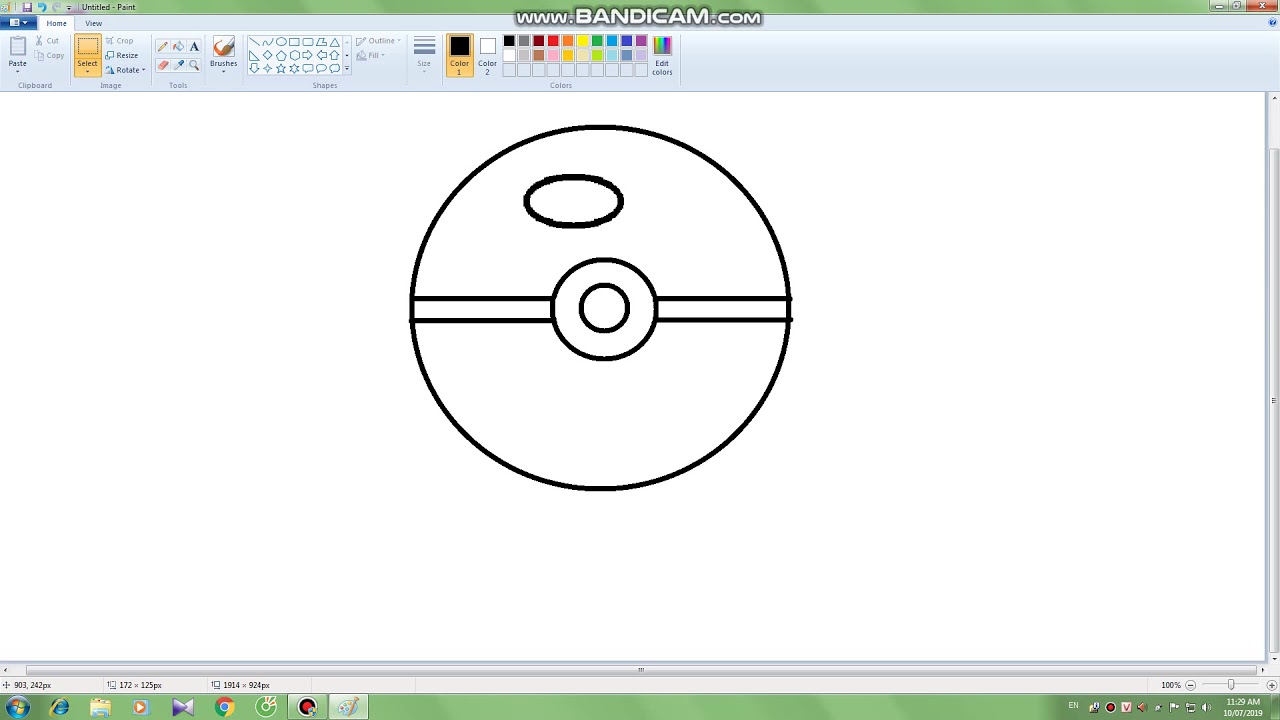The height and width of the screenshot is (720, 1280).
Task: Choose the Diamond shape
Action: click(x=267, y=55)
